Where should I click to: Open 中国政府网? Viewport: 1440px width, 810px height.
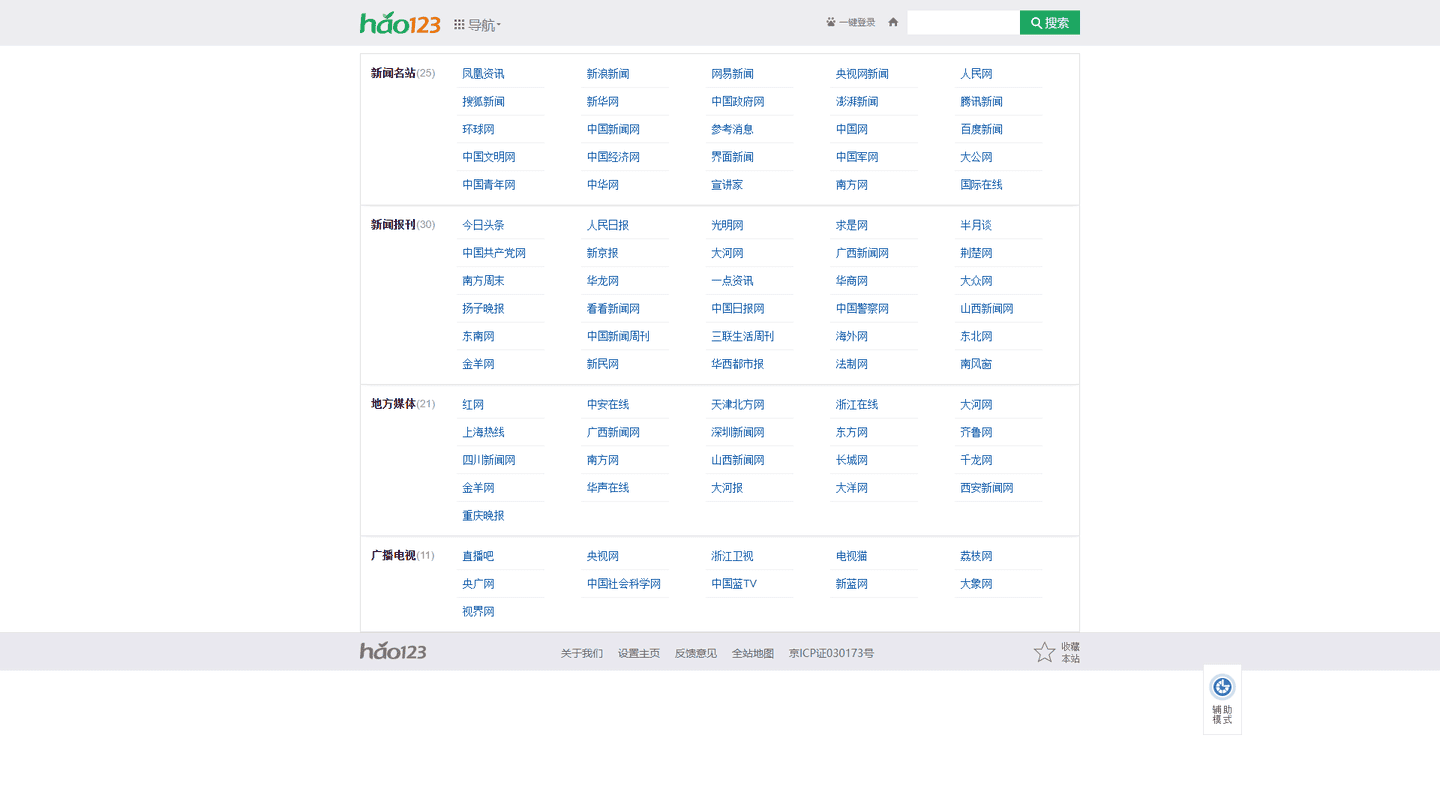(738, 102)
